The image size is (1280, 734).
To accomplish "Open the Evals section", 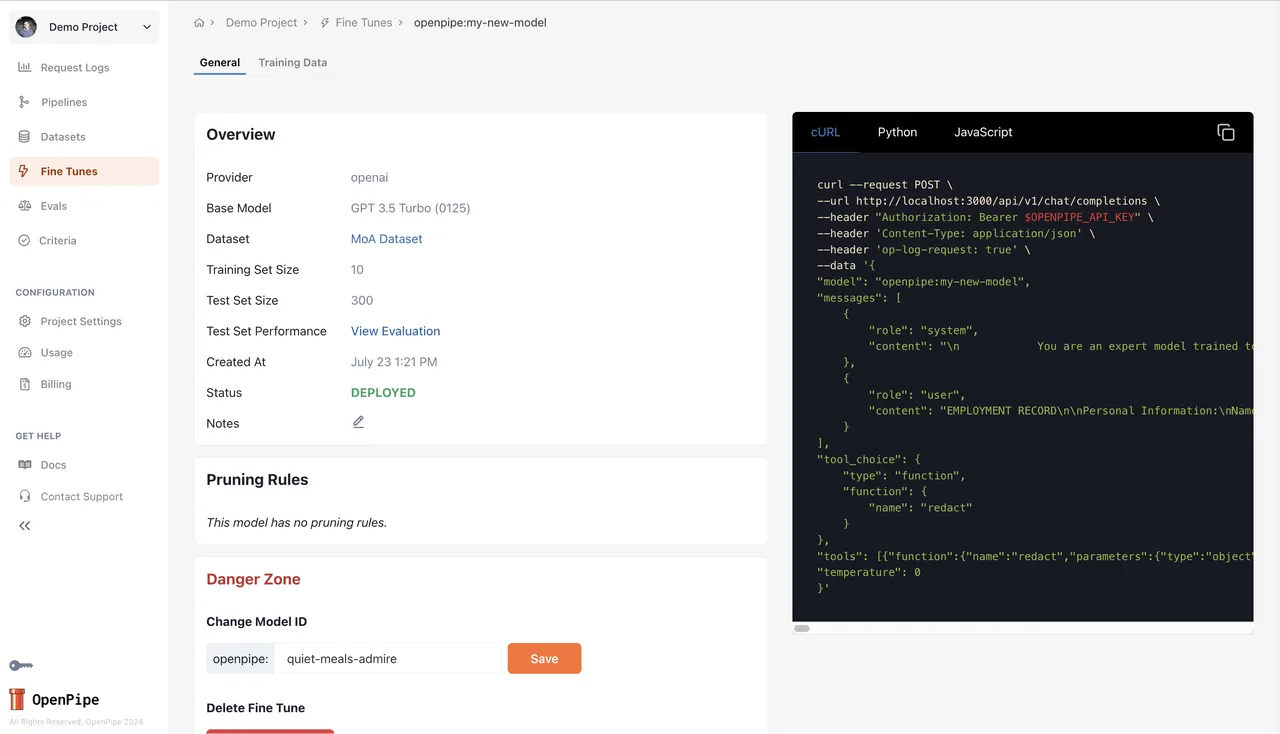I will (x=84, y=206).
